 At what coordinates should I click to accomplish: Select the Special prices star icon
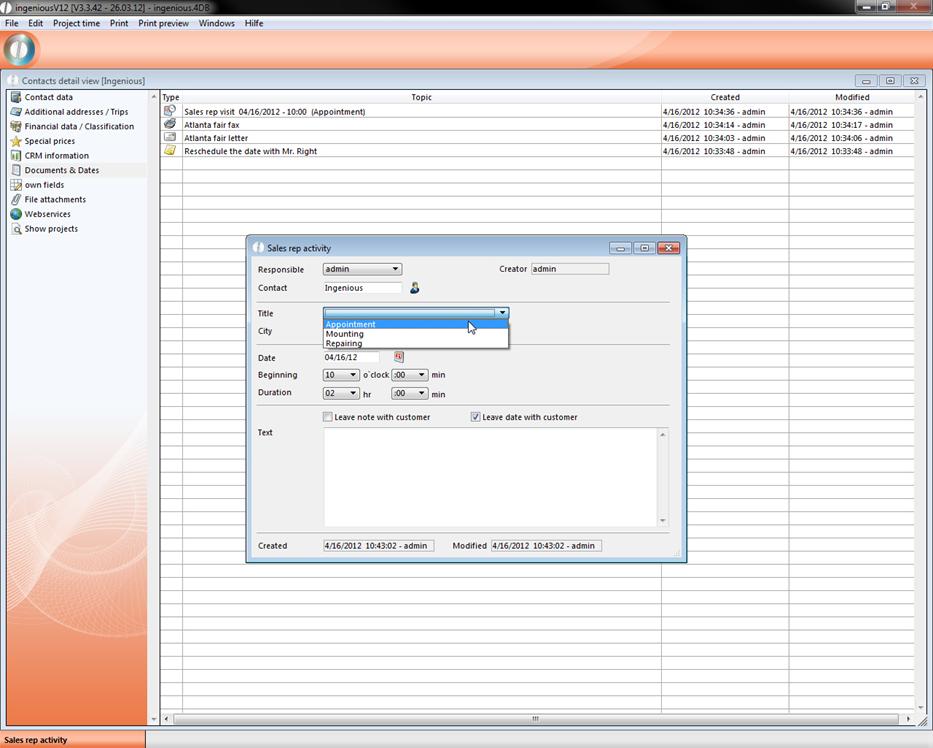[16, 141]
